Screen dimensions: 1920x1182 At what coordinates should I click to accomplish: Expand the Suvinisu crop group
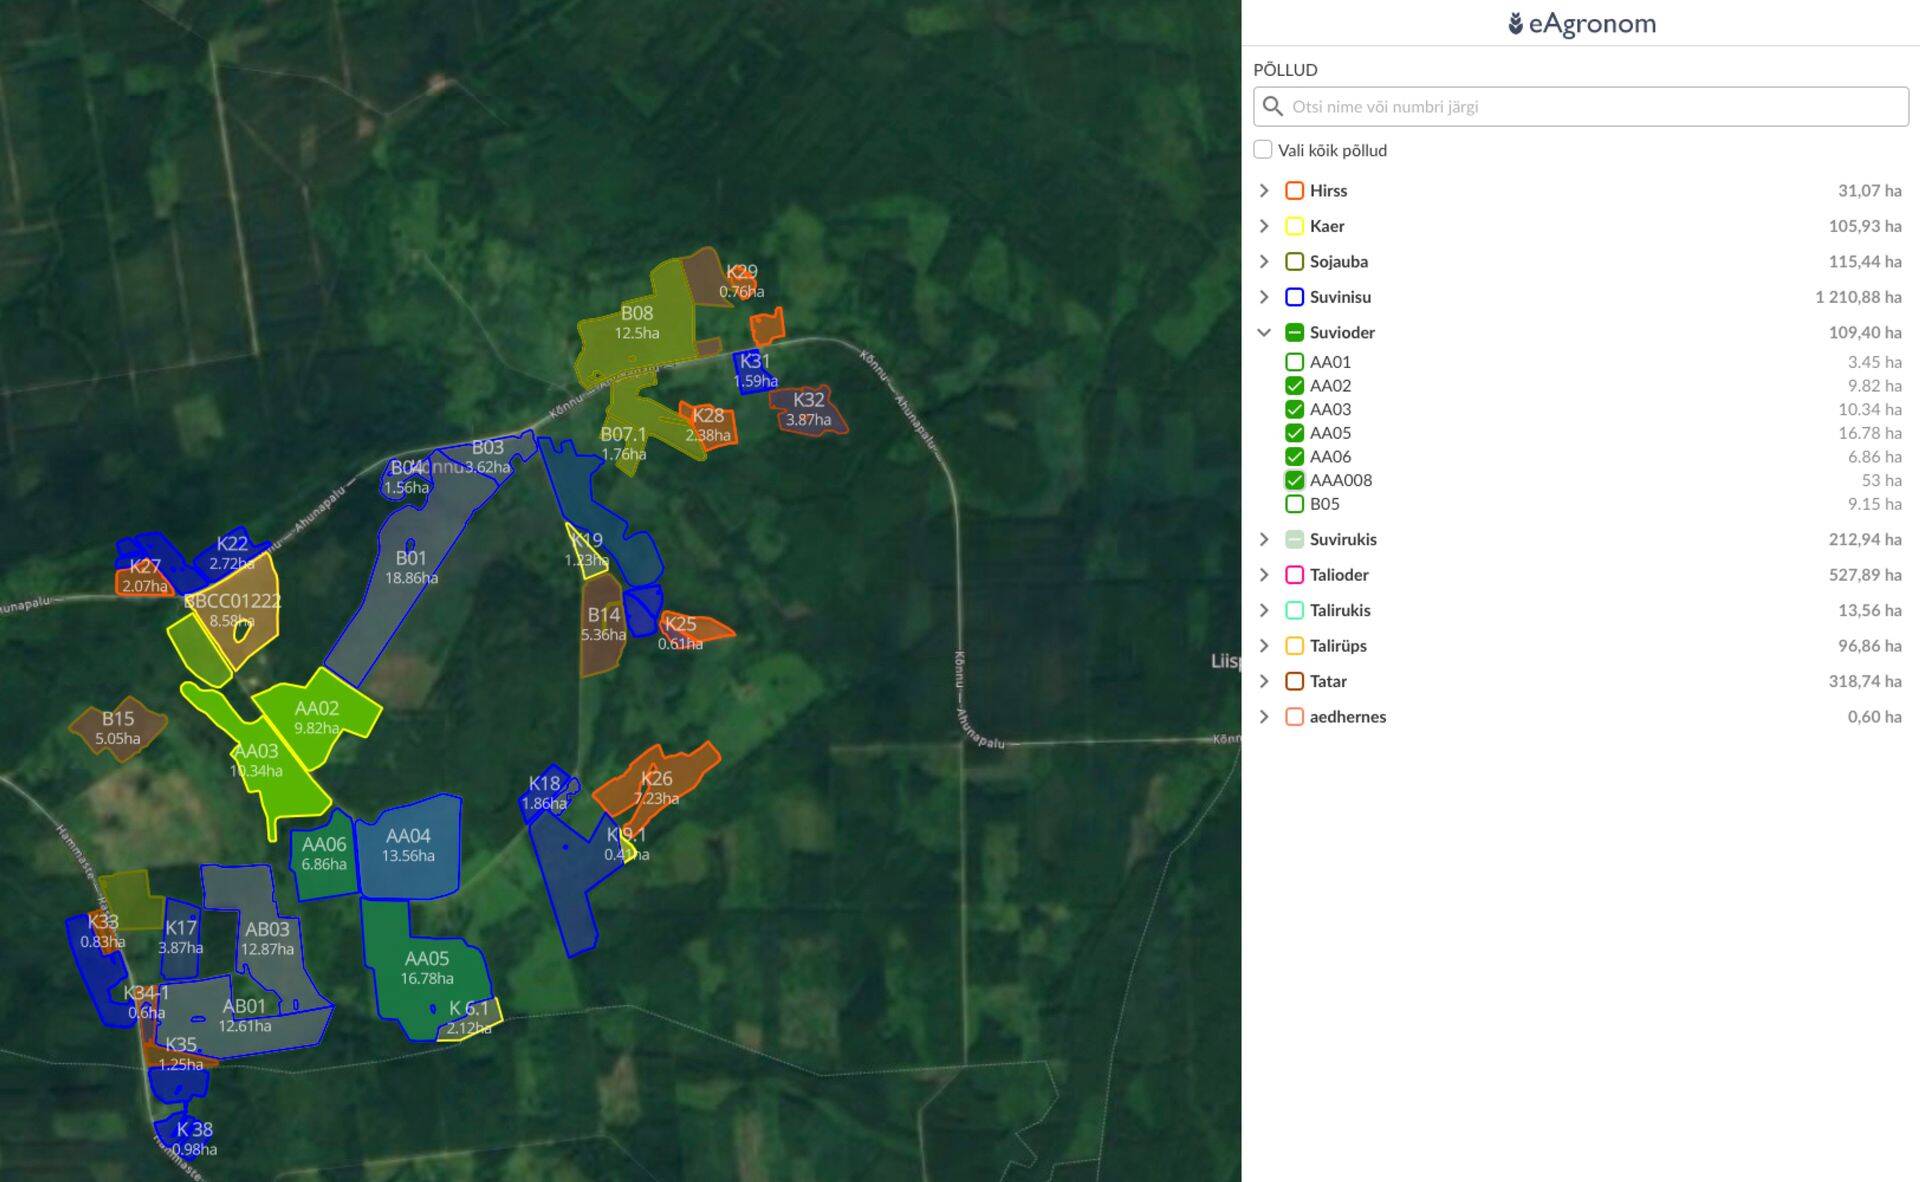[1264, 297]
